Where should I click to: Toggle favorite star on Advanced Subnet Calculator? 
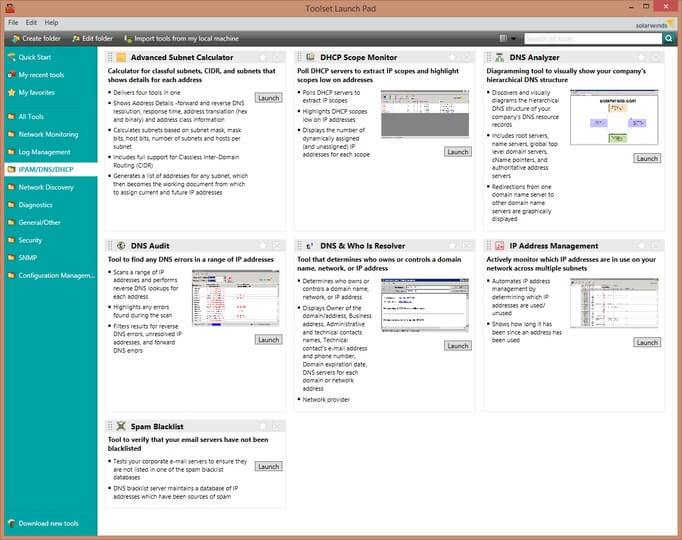click(x=263, y=57)
